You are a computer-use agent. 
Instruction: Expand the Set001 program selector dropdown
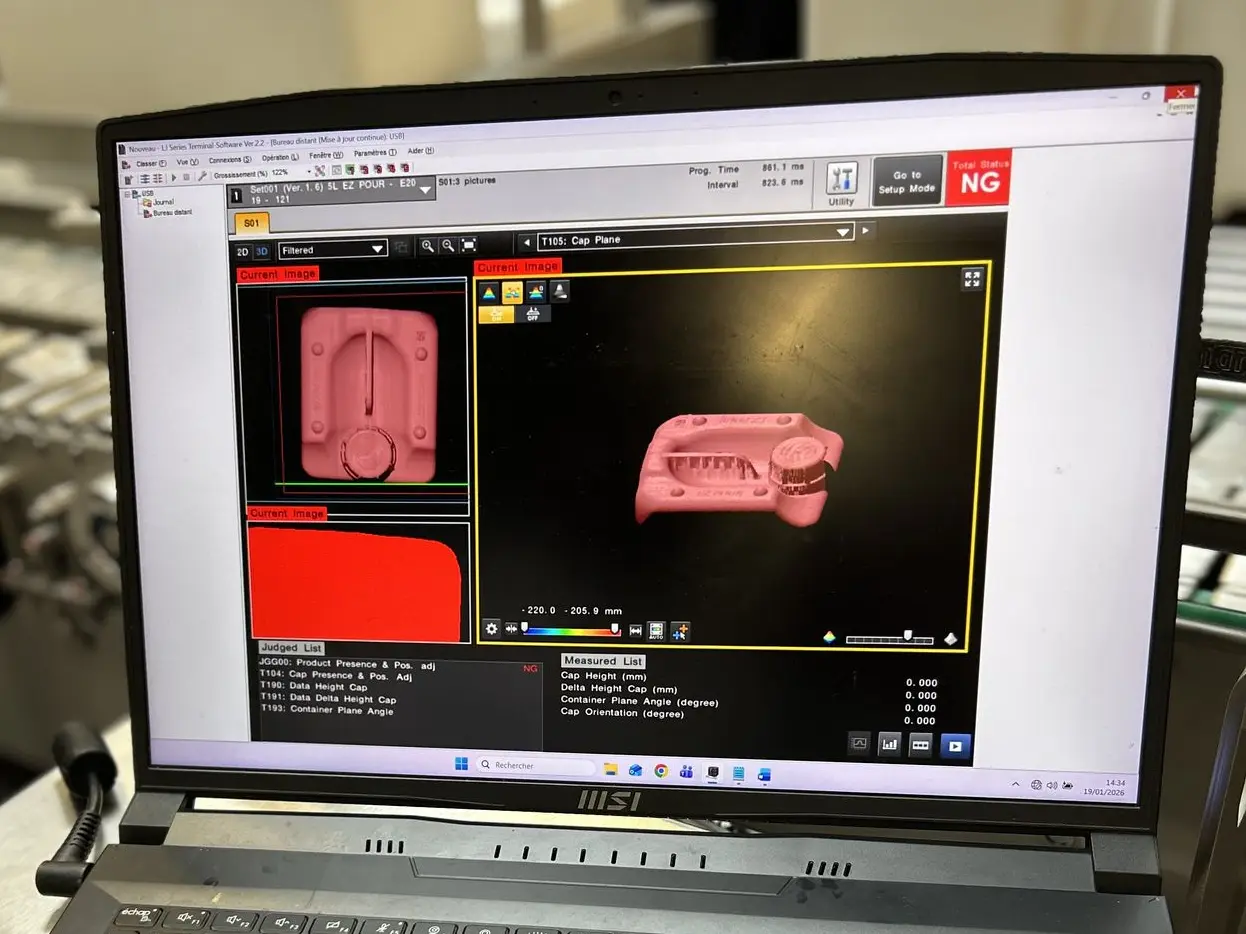click(426, 188)
